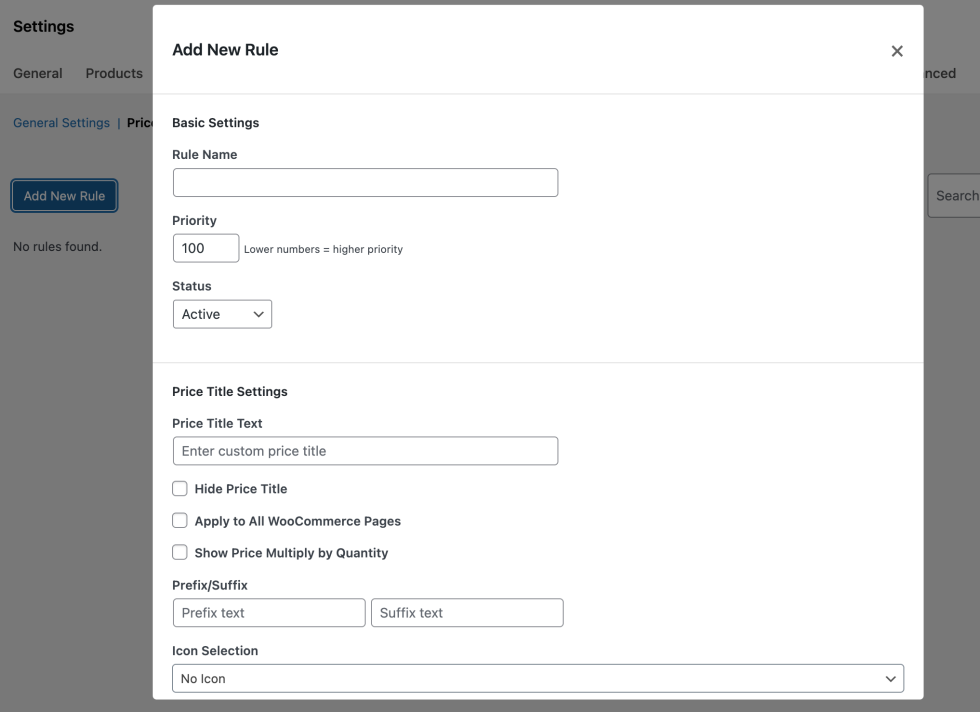
Task: Click the Basic Settings heading
Action: (216, 123)
